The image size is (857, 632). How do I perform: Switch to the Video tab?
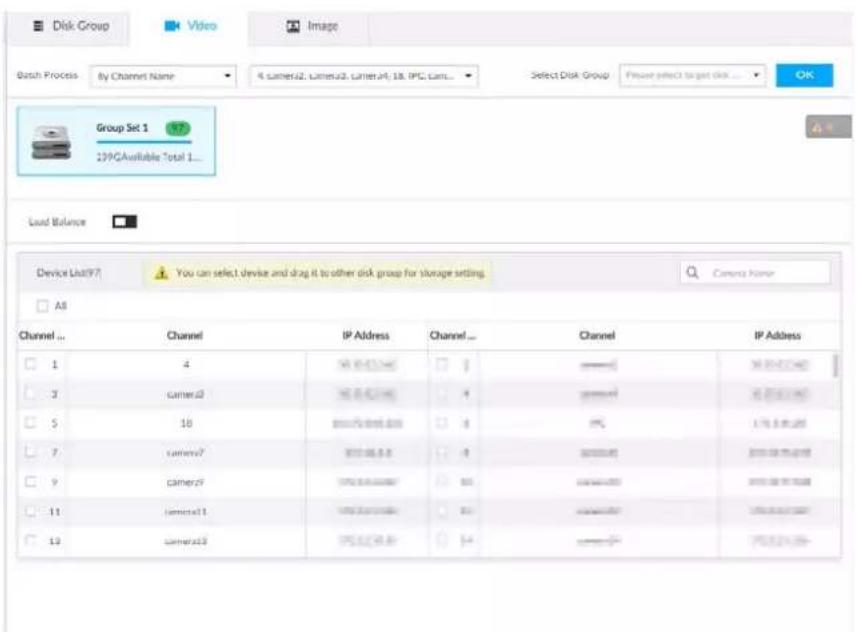point(190,26)
